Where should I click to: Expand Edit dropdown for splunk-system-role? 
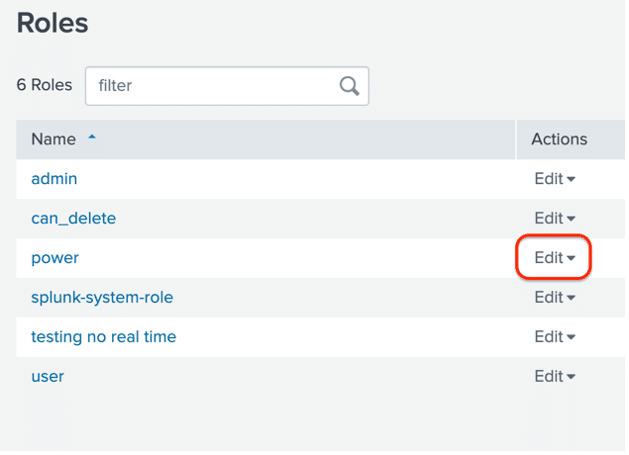[555, 297]
